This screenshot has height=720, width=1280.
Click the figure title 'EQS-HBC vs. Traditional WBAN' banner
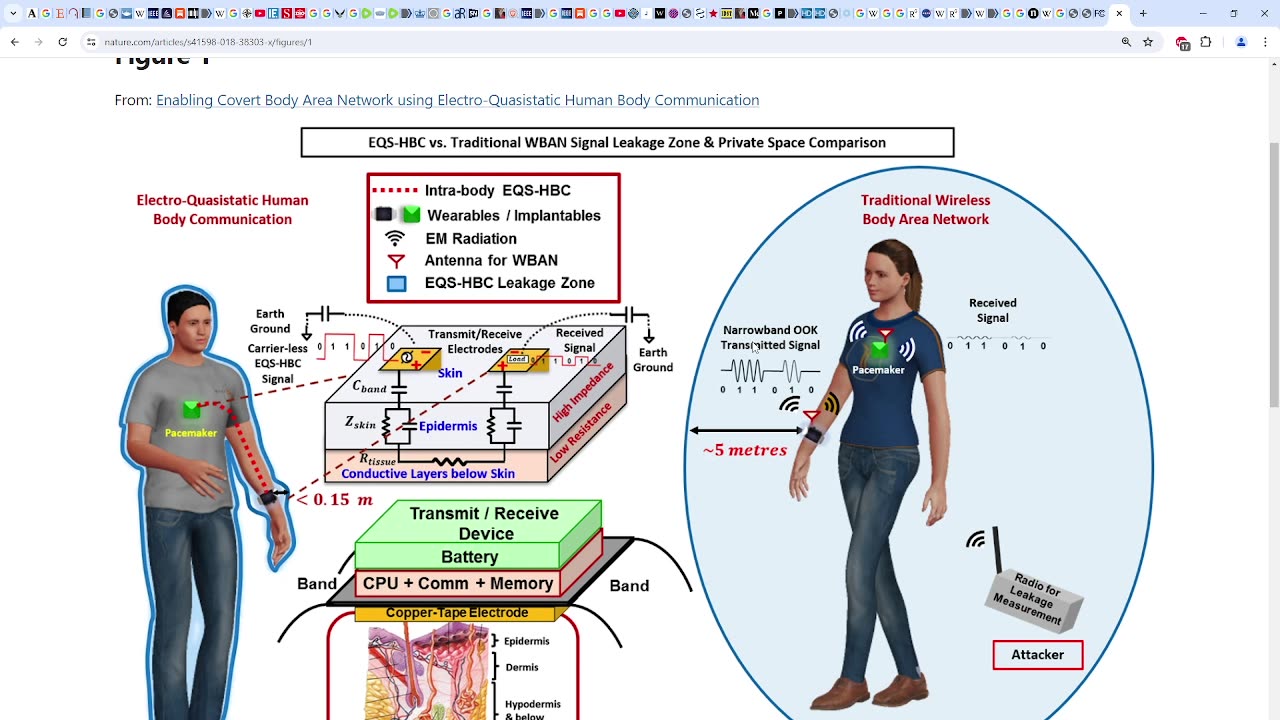pyautogui.click(x=627, y=142)
